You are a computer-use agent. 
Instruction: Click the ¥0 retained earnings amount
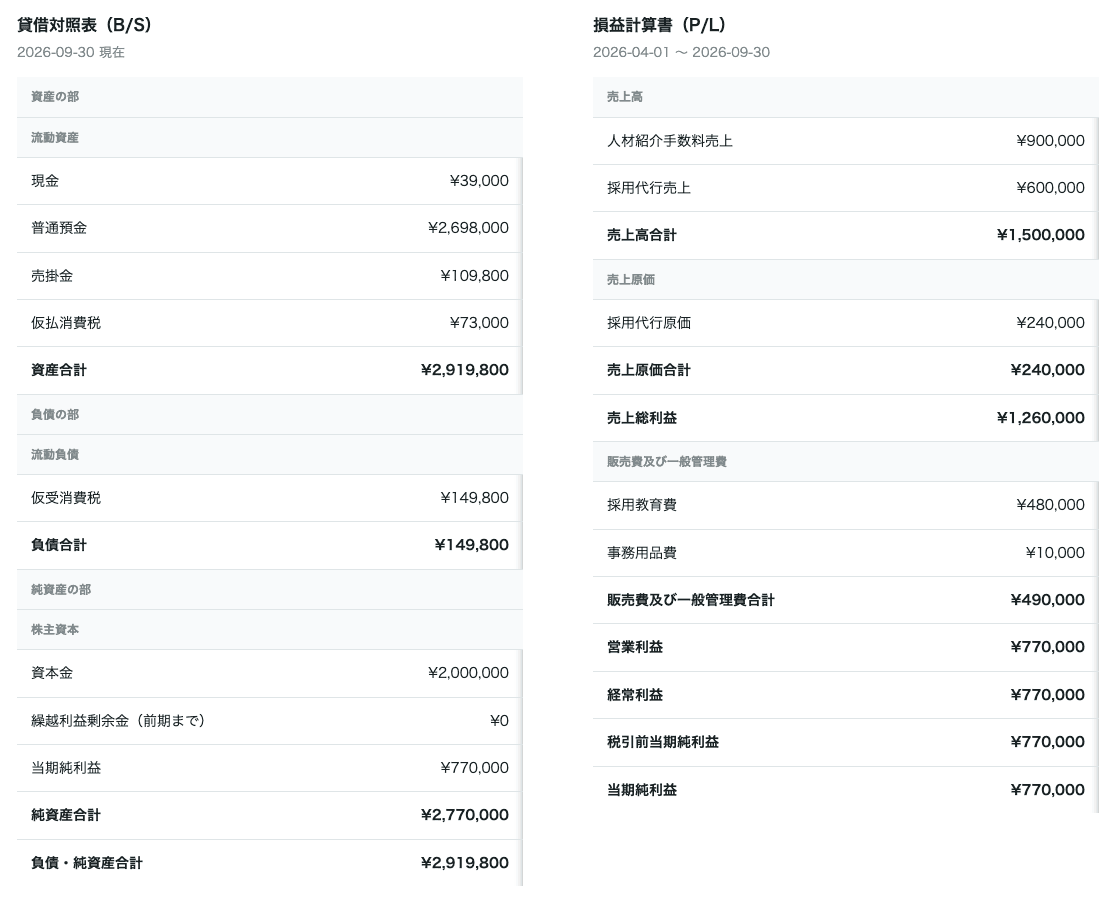point(499,721)
